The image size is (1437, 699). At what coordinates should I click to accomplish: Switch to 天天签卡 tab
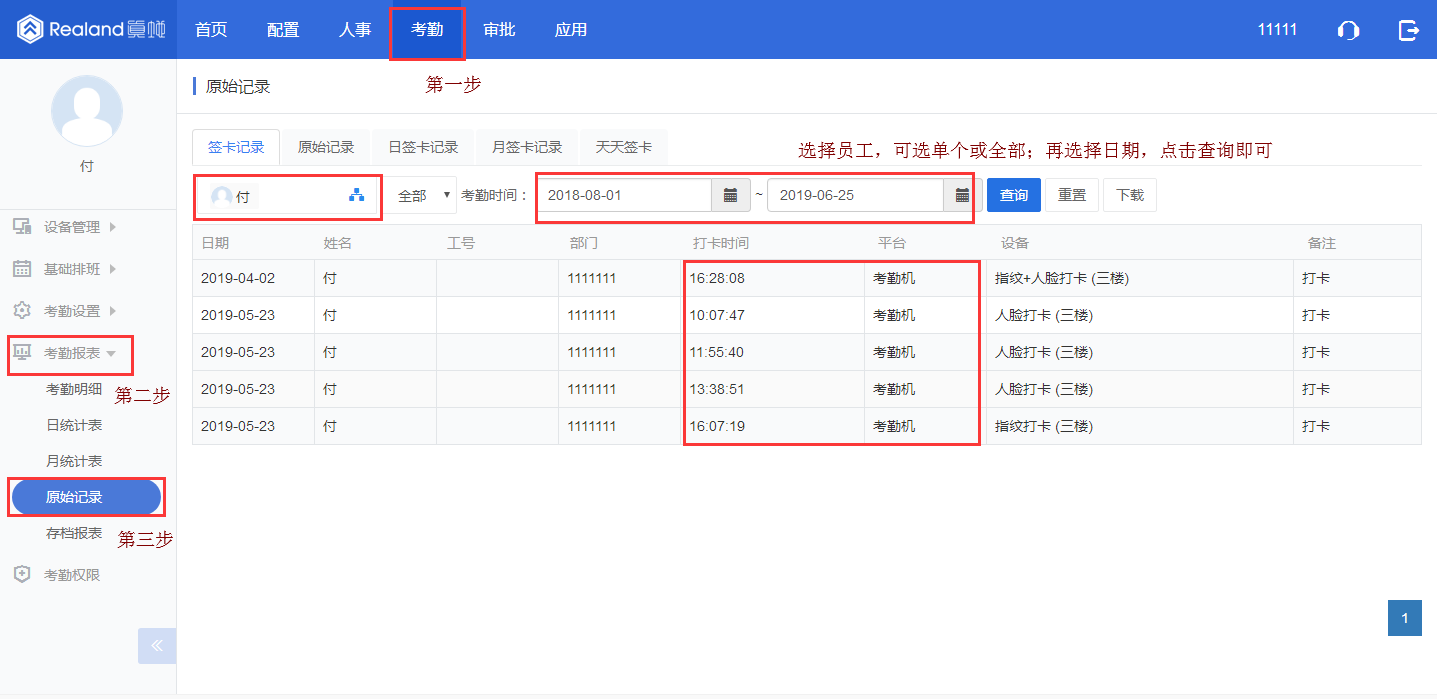[624, 147]
